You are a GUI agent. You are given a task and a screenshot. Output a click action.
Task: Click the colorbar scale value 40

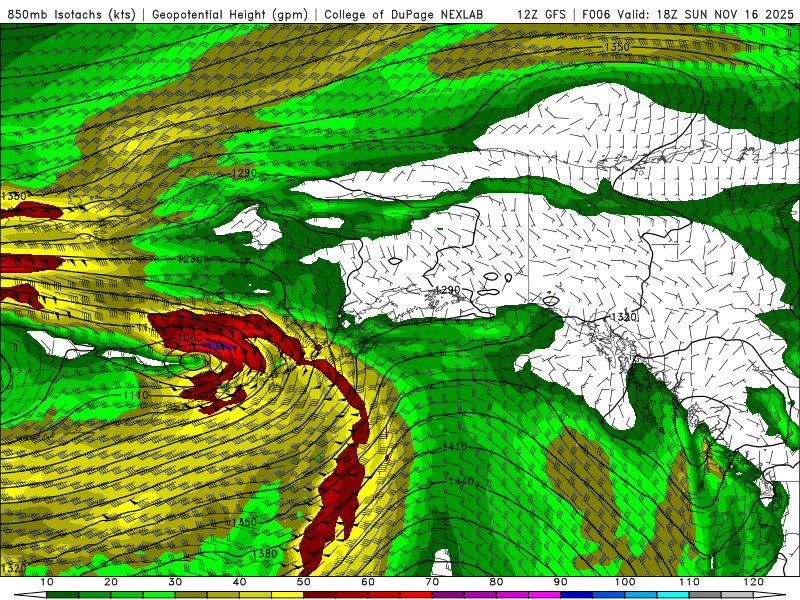[x=239, y=582]
